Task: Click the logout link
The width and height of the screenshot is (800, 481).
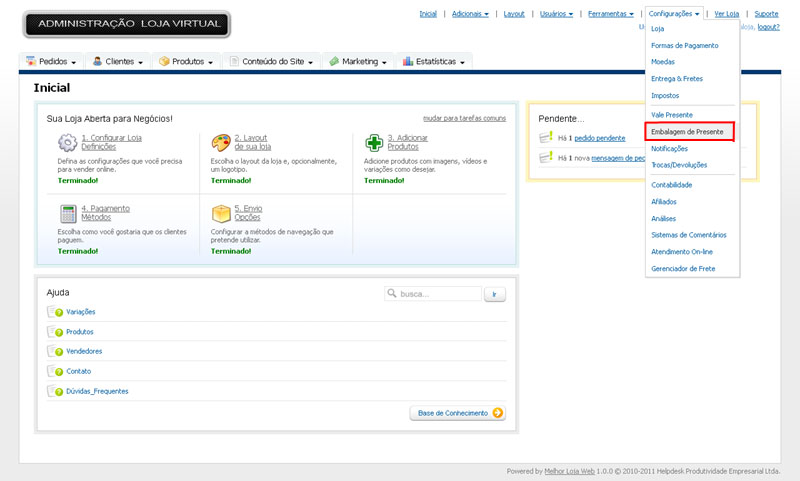Action: [x=768, y=27]
